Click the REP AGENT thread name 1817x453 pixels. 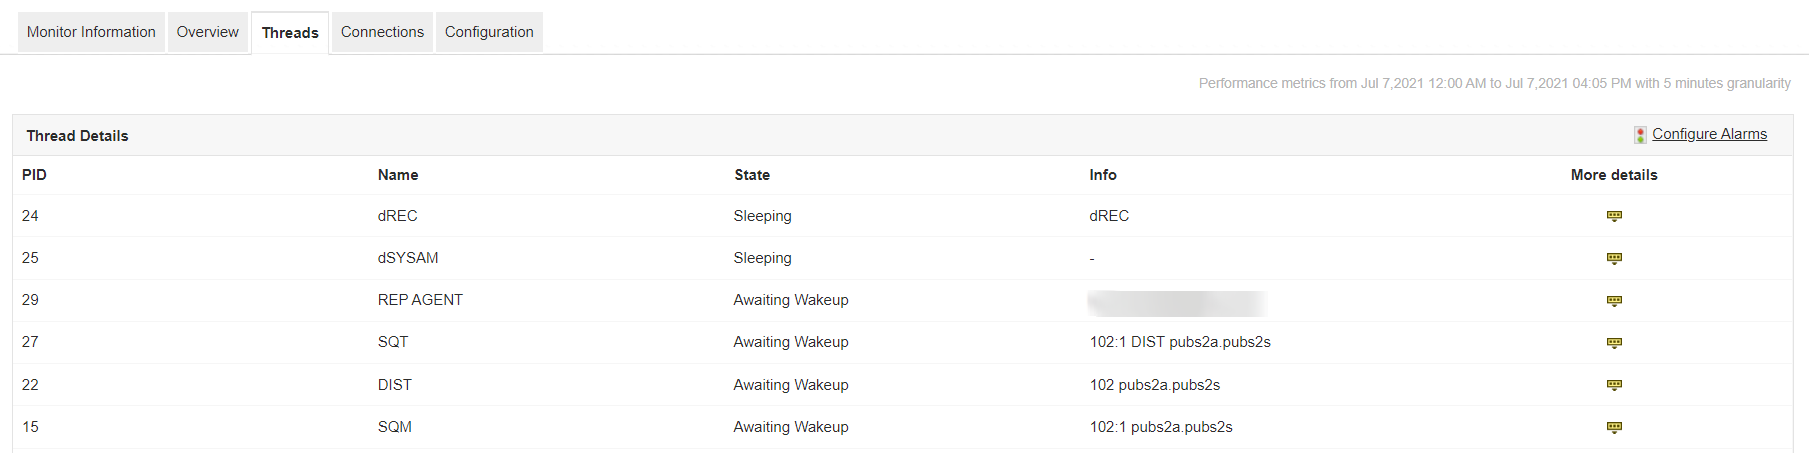(x=420, y=300)
